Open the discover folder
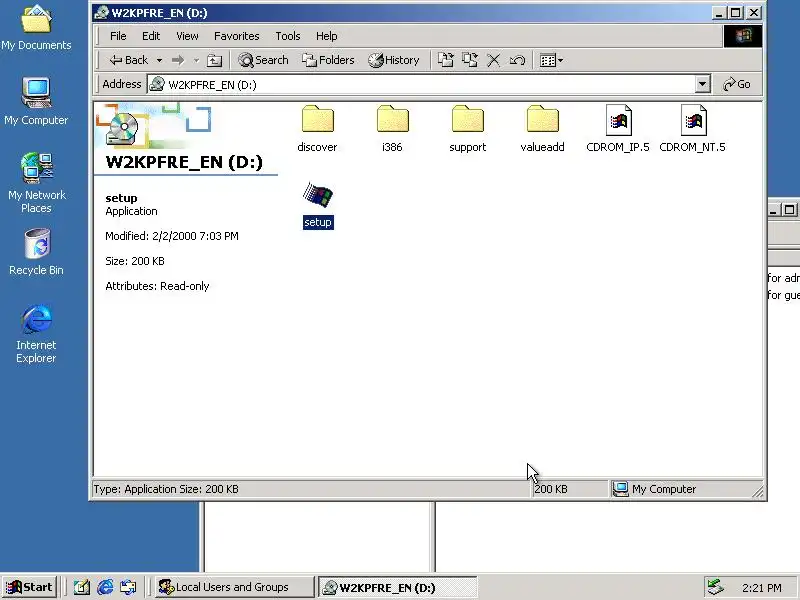800x600 pixels. pyautogui.click(x=317, y=129)
